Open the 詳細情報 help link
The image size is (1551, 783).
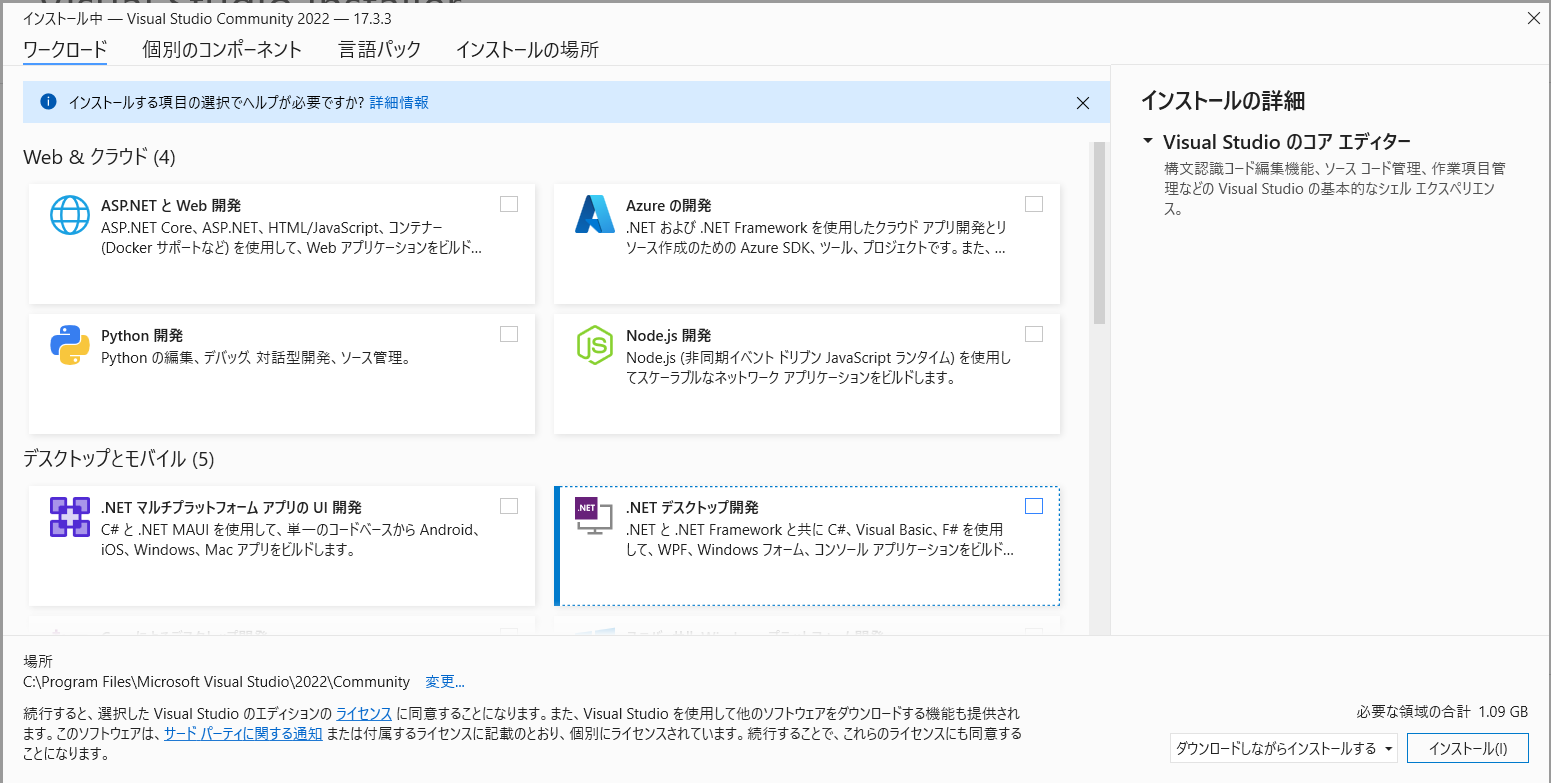[x=399, y=102]
